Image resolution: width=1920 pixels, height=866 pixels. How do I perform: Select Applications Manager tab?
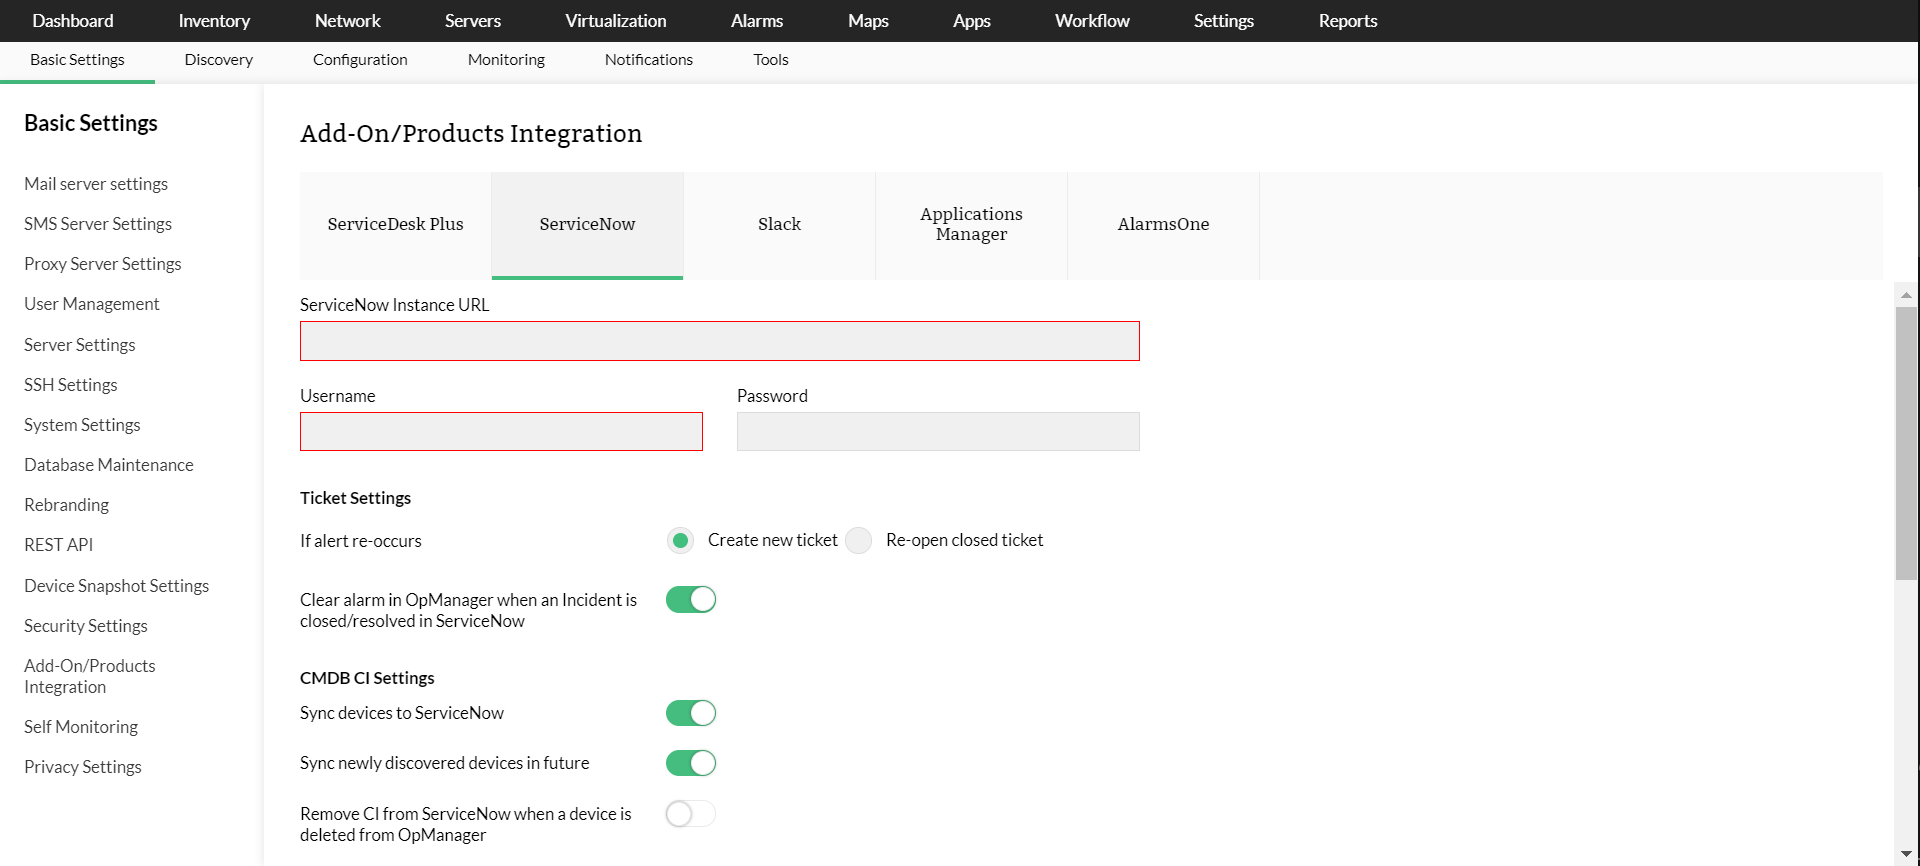pyautogui.click(x=971, y=225)
